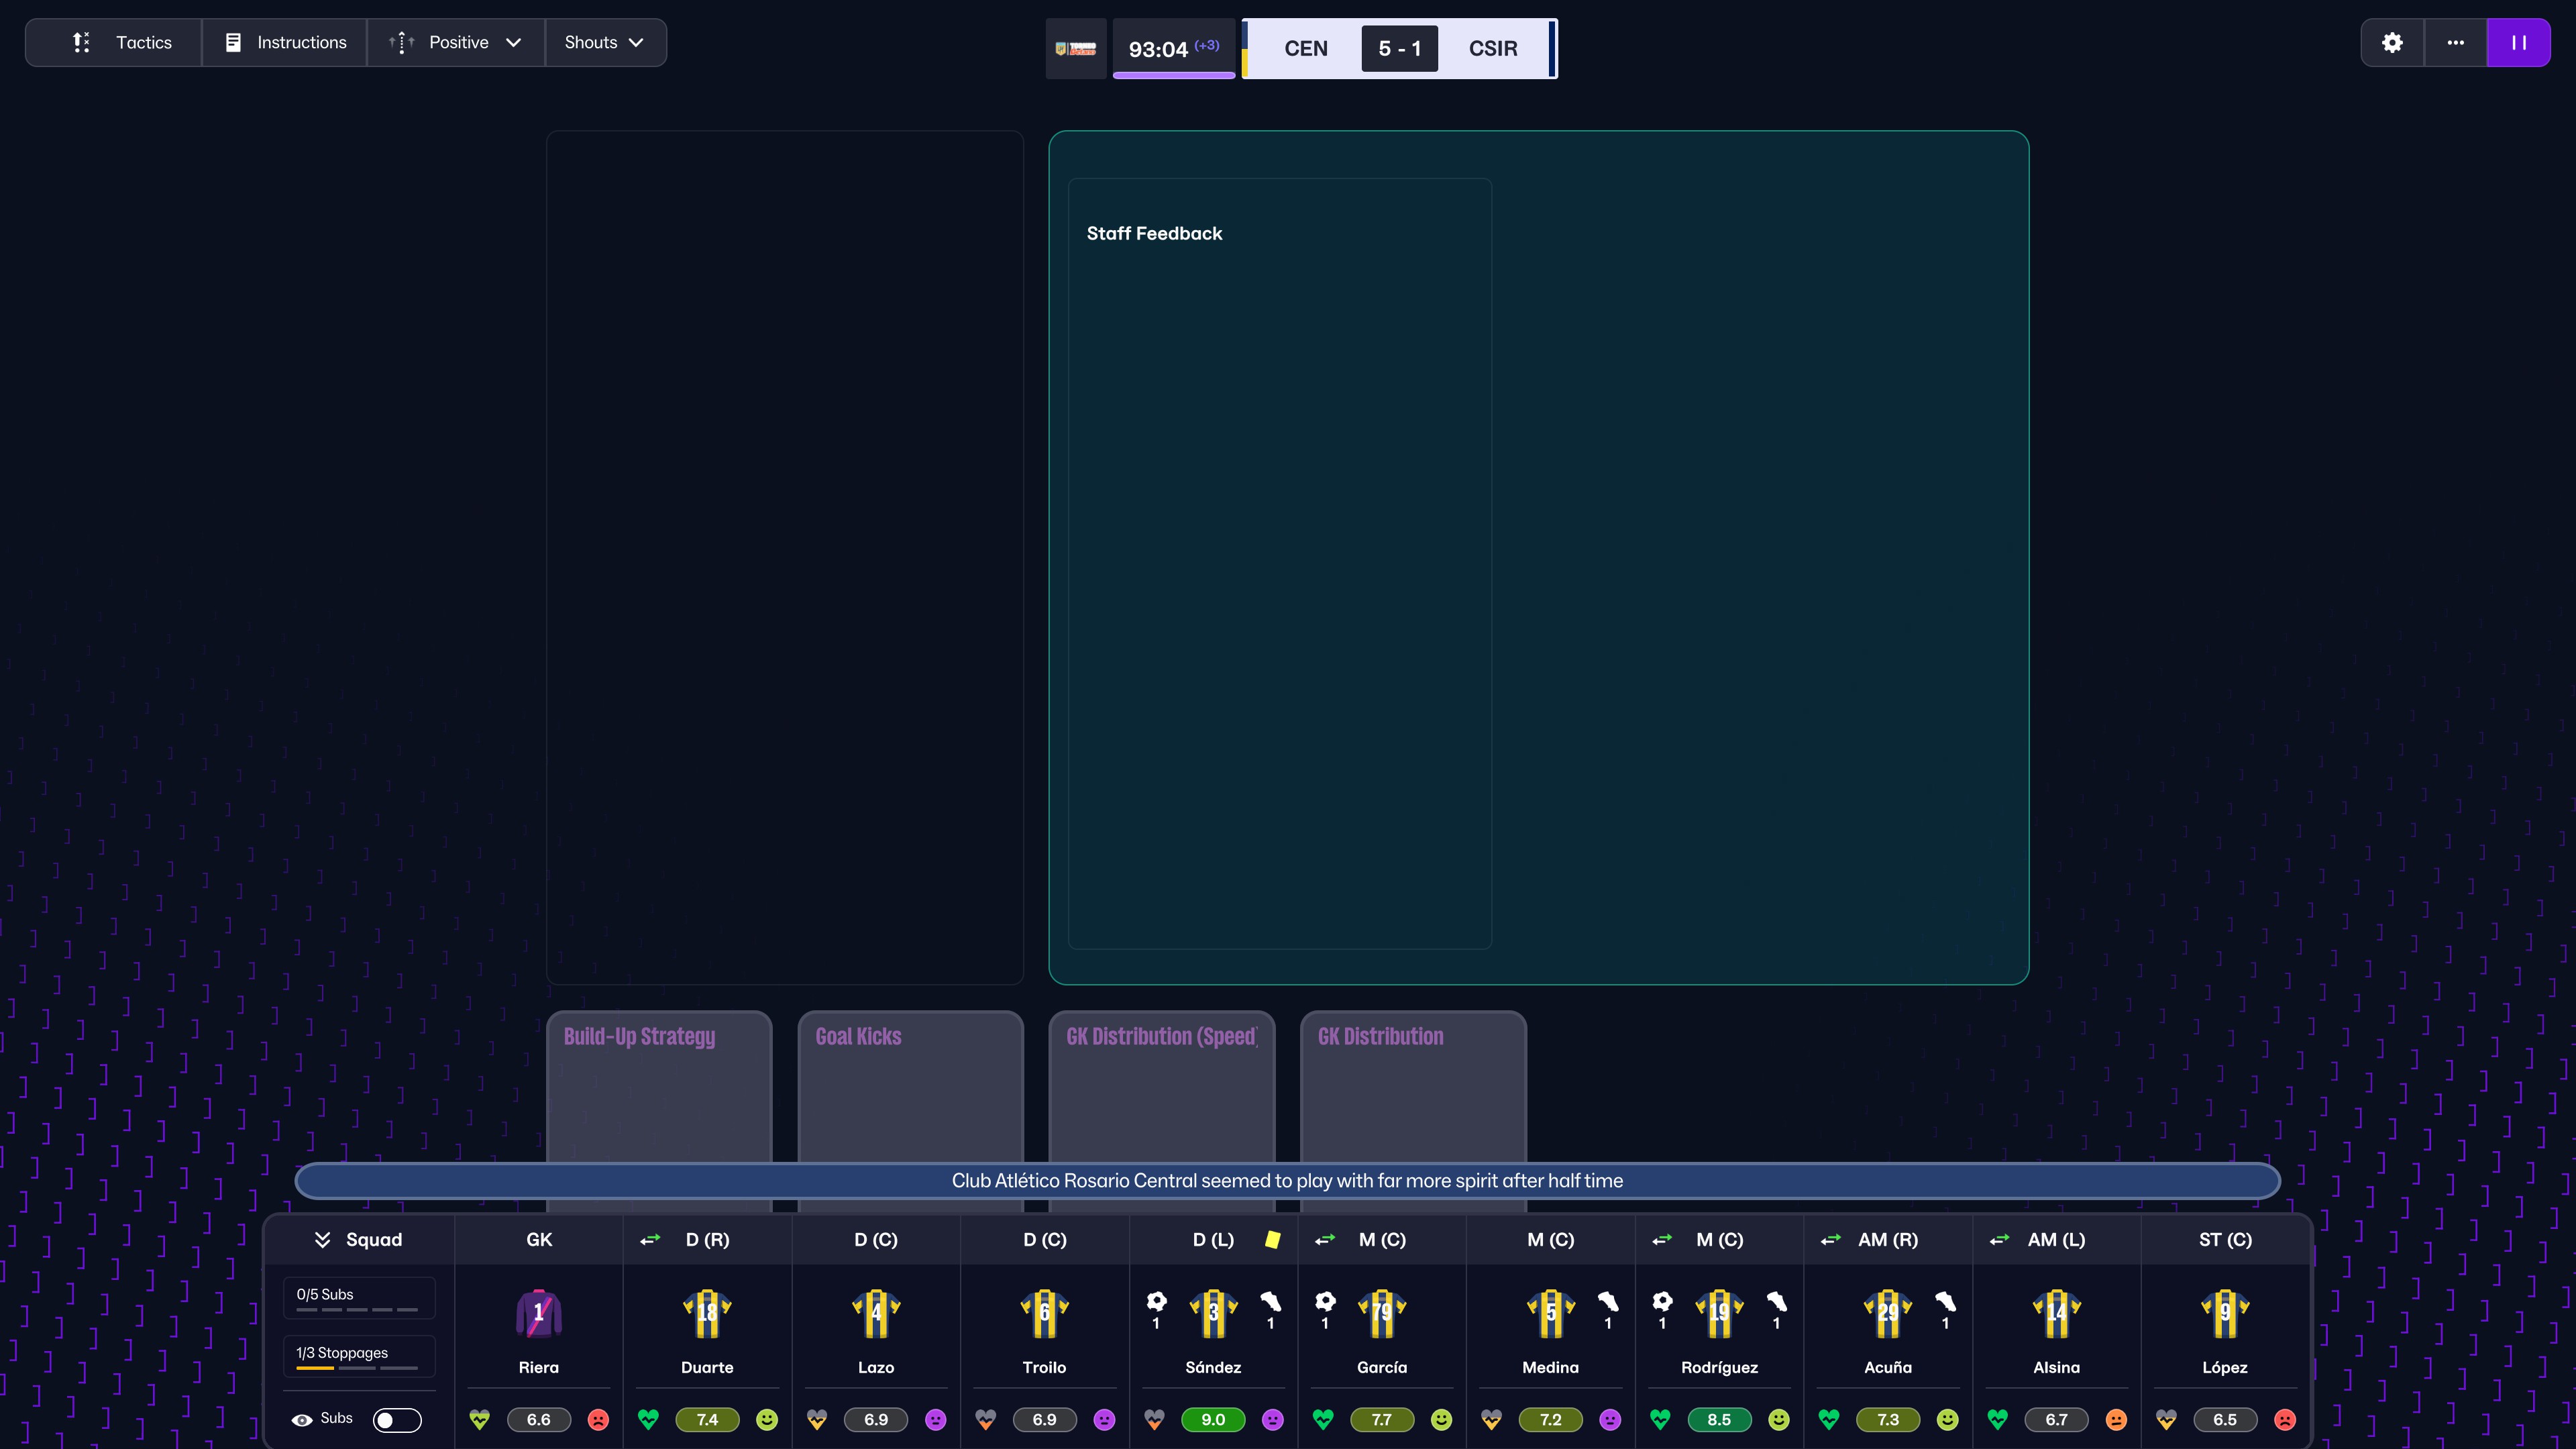The width and height of the screenshot is (2576, 1449).
Task: Expand the Shouts dropdown
Action: (x=604, y=43)
